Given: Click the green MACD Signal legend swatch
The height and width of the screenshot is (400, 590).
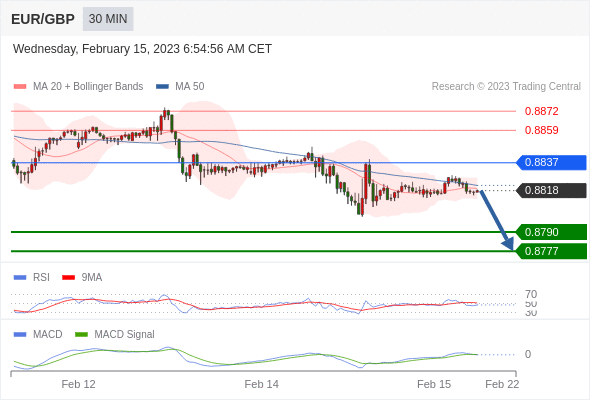Looking at the screenshot, I should pyautogui.click(x=81, y=335).
